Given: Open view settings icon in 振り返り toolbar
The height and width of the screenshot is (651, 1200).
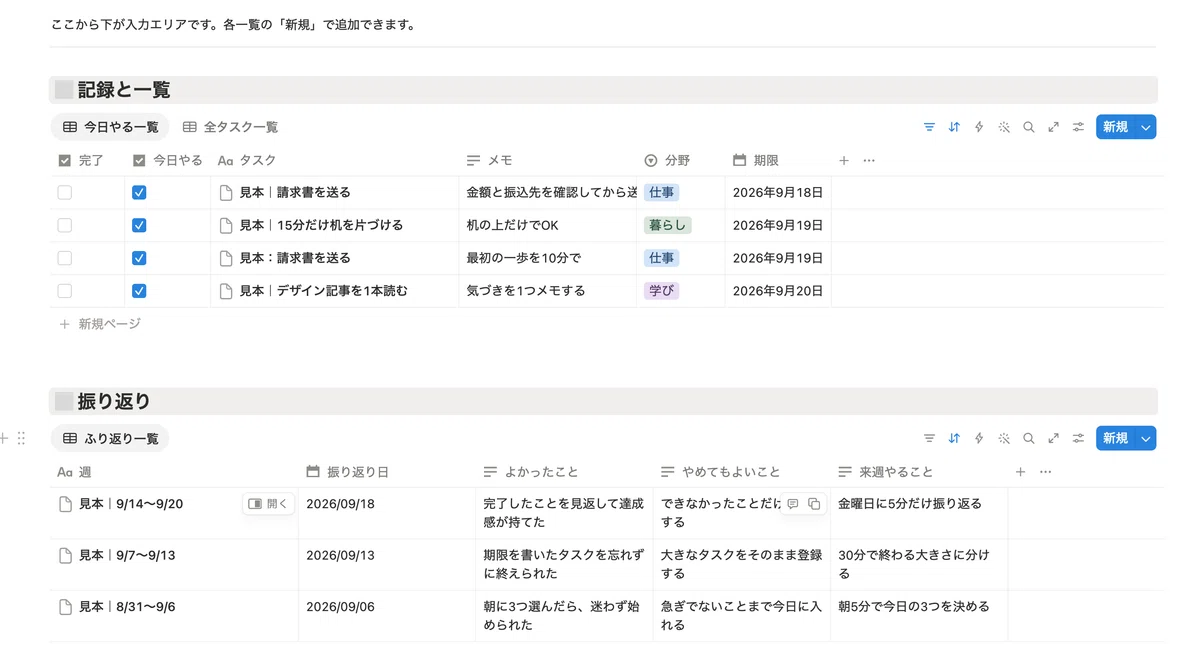Looking at the screenshot, I should pos(1079,438).
